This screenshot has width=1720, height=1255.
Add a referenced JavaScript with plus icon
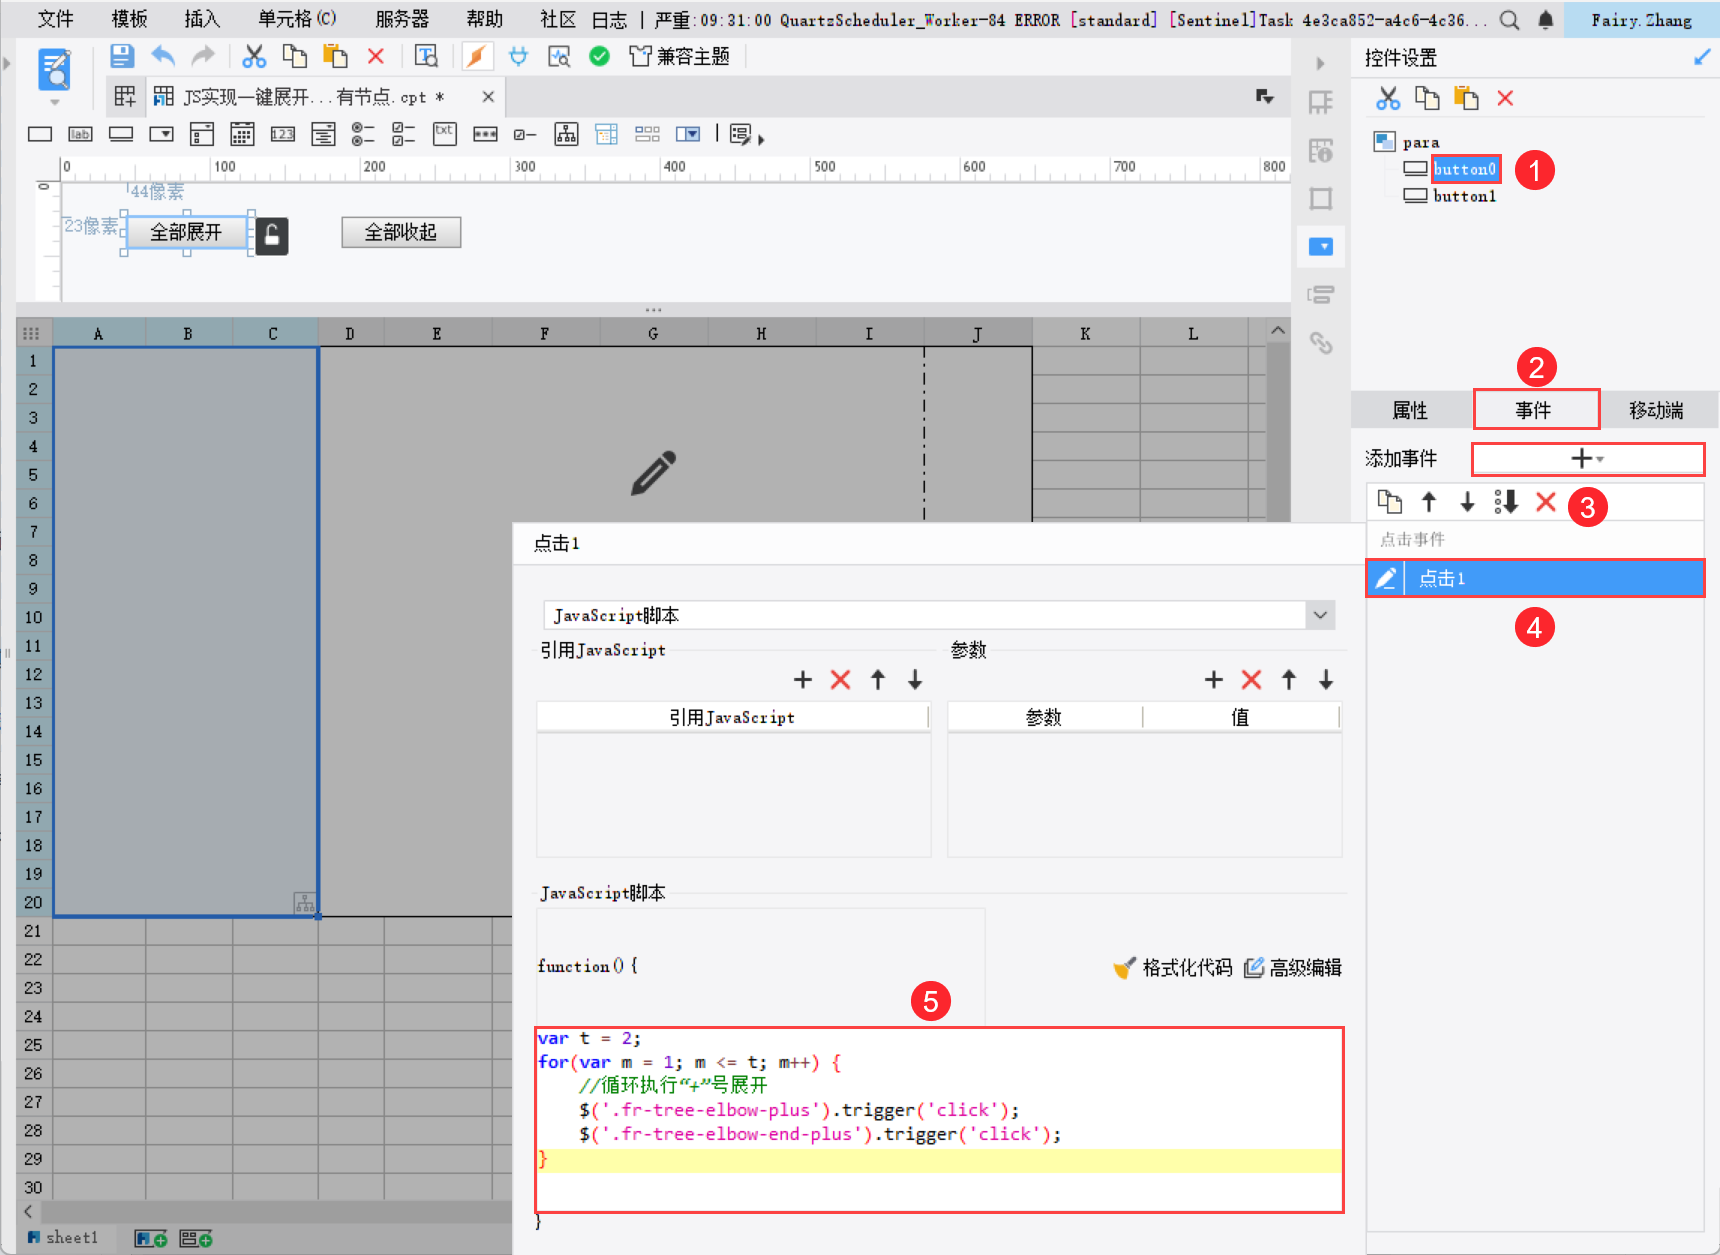click(x=803, y=680)
